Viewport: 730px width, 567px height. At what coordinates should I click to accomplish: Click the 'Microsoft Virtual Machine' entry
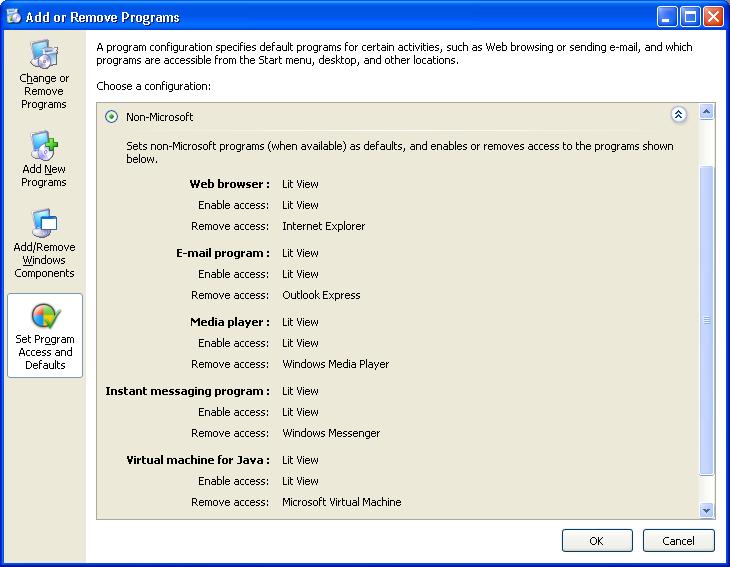(x=342, y=502)
